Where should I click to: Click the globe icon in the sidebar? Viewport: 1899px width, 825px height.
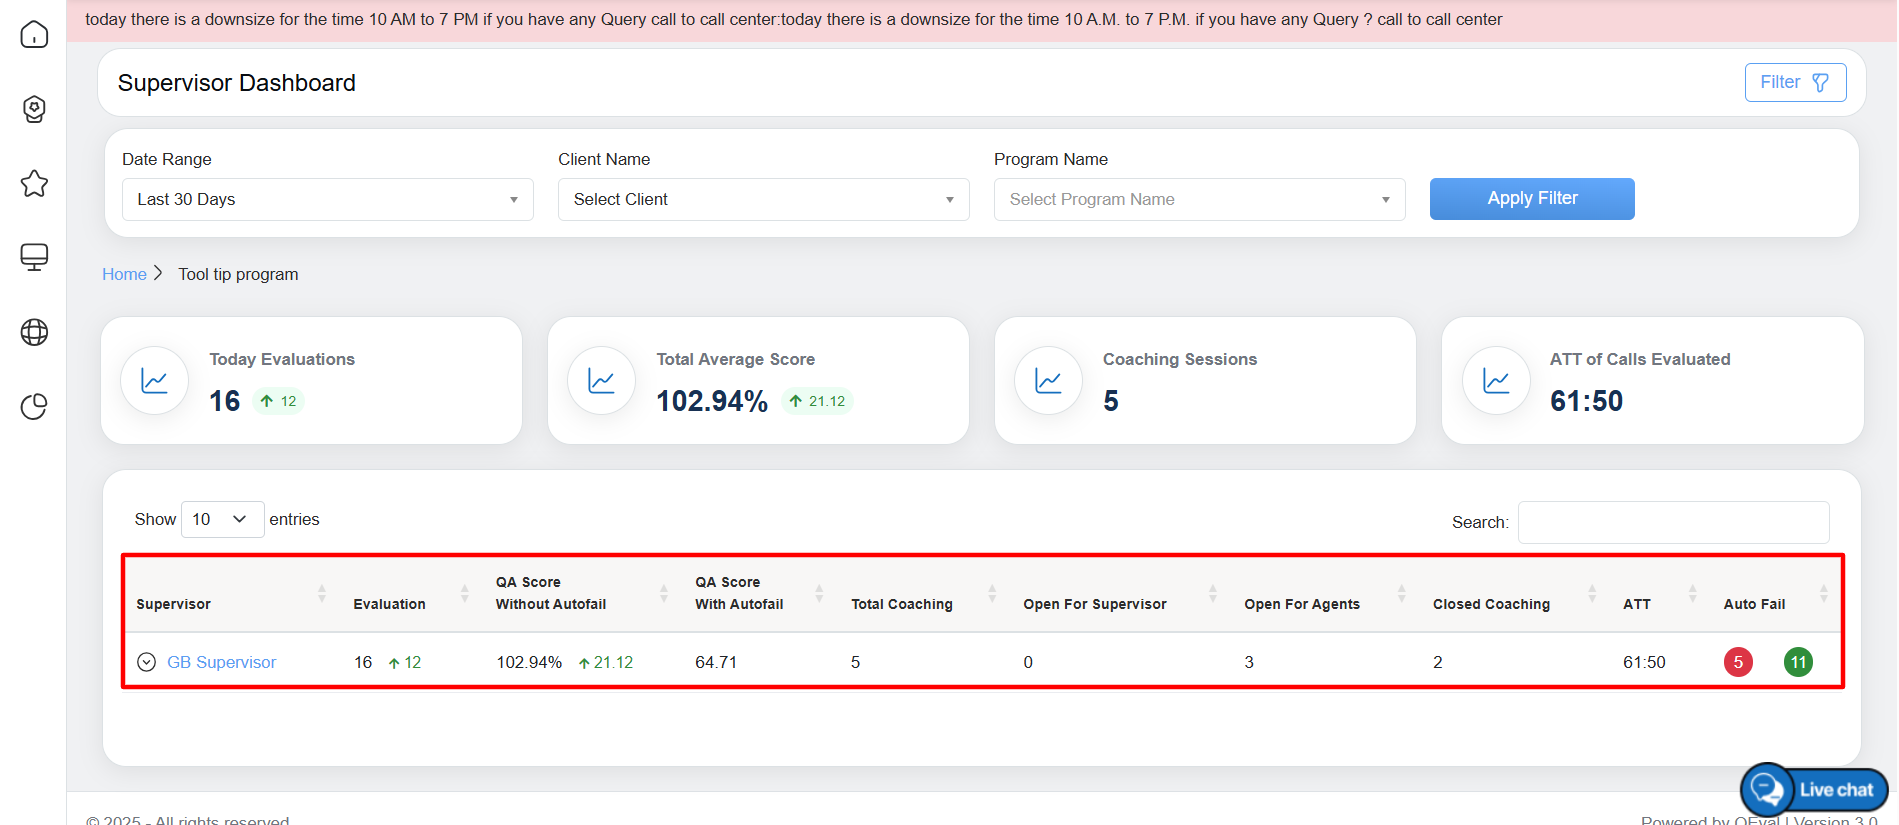coord(34,332)
